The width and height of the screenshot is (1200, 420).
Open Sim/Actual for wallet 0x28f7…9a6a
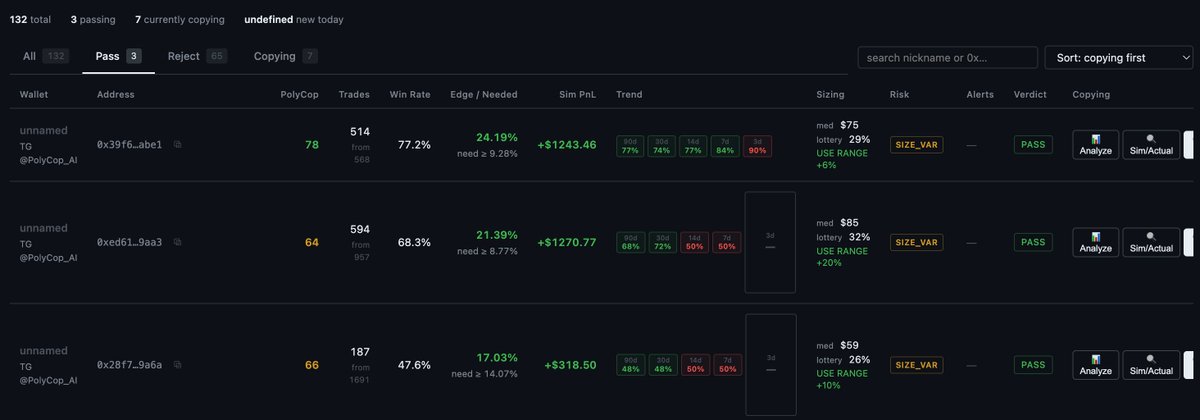1151,365
